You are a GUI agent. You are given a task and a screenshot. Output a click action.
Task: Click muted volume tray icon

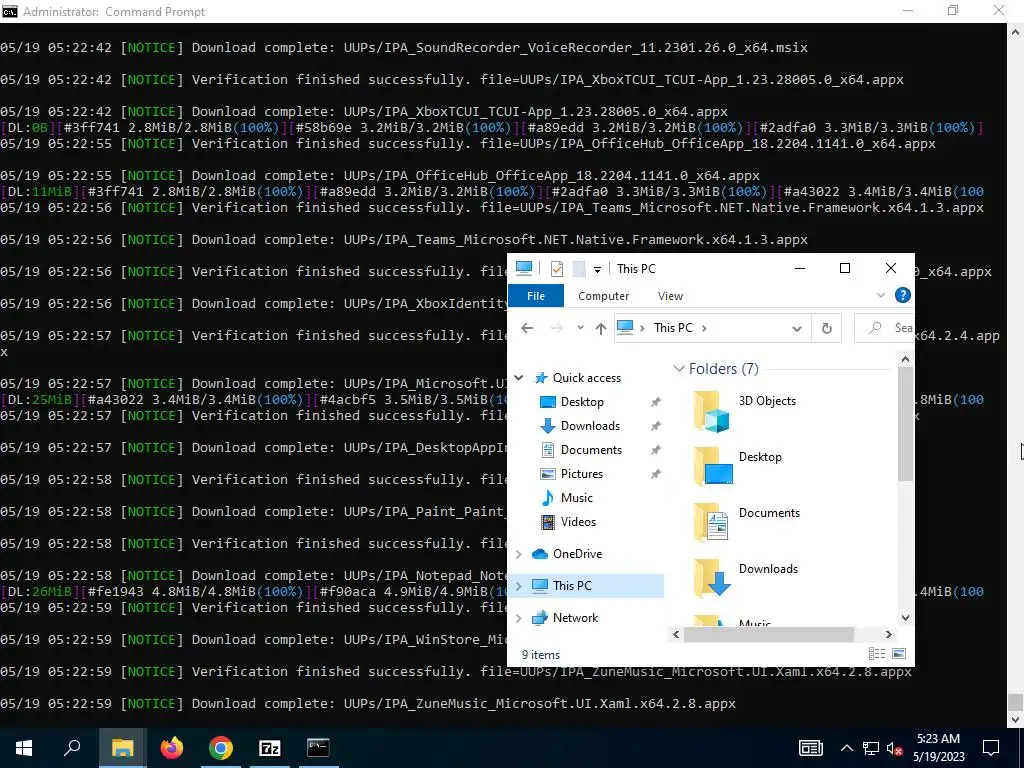(x=894, y=748)
